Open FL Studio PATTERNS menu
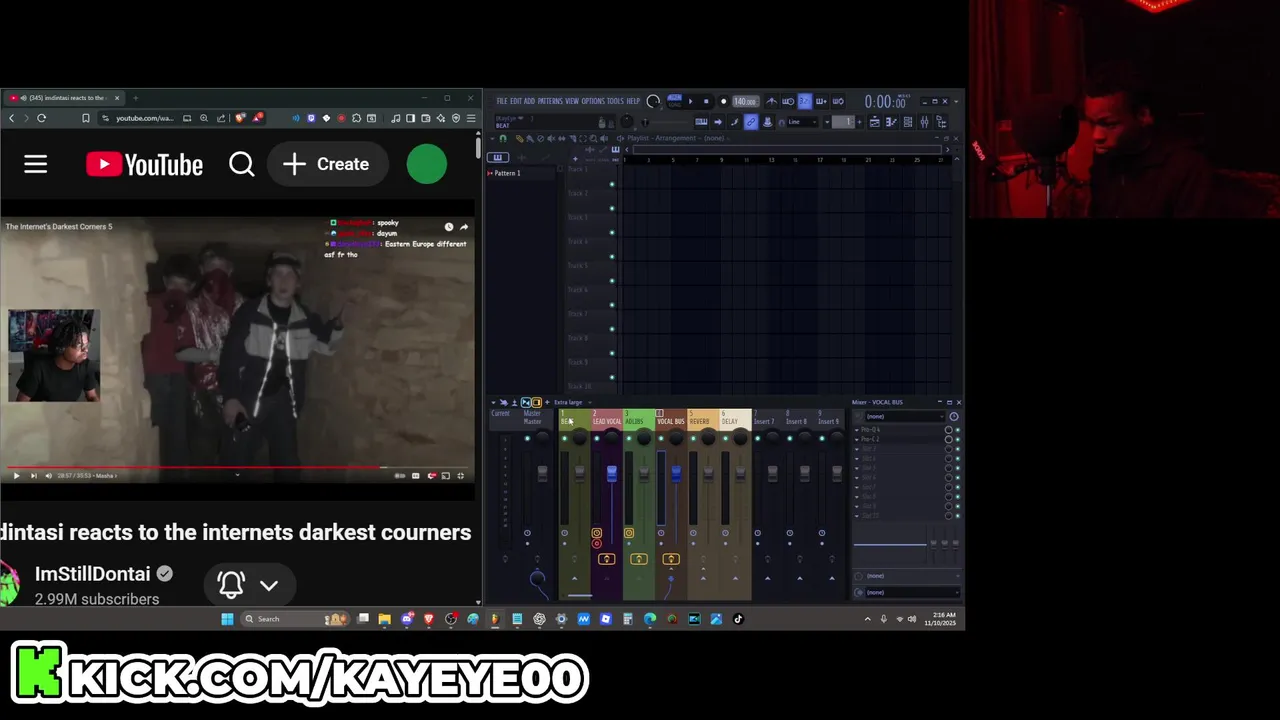Screen dimensions: 1280x720 [x=550, y=101]
